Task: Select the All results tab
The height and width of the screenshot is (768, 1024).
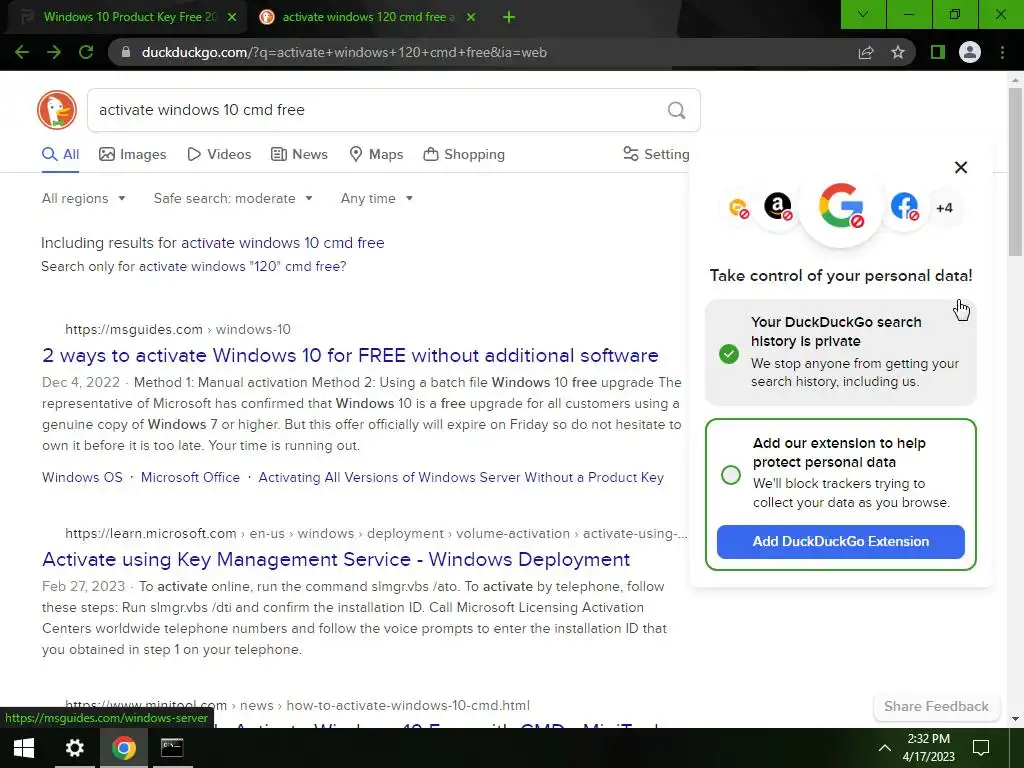Action: click(x=60, y=155)
